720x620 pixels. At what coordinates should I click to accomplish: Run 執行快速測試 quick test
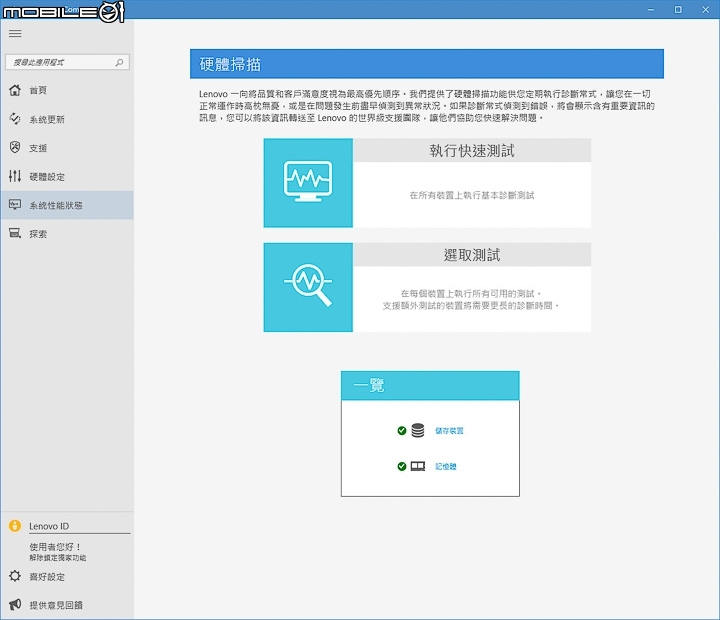click(x=472, y=150)
